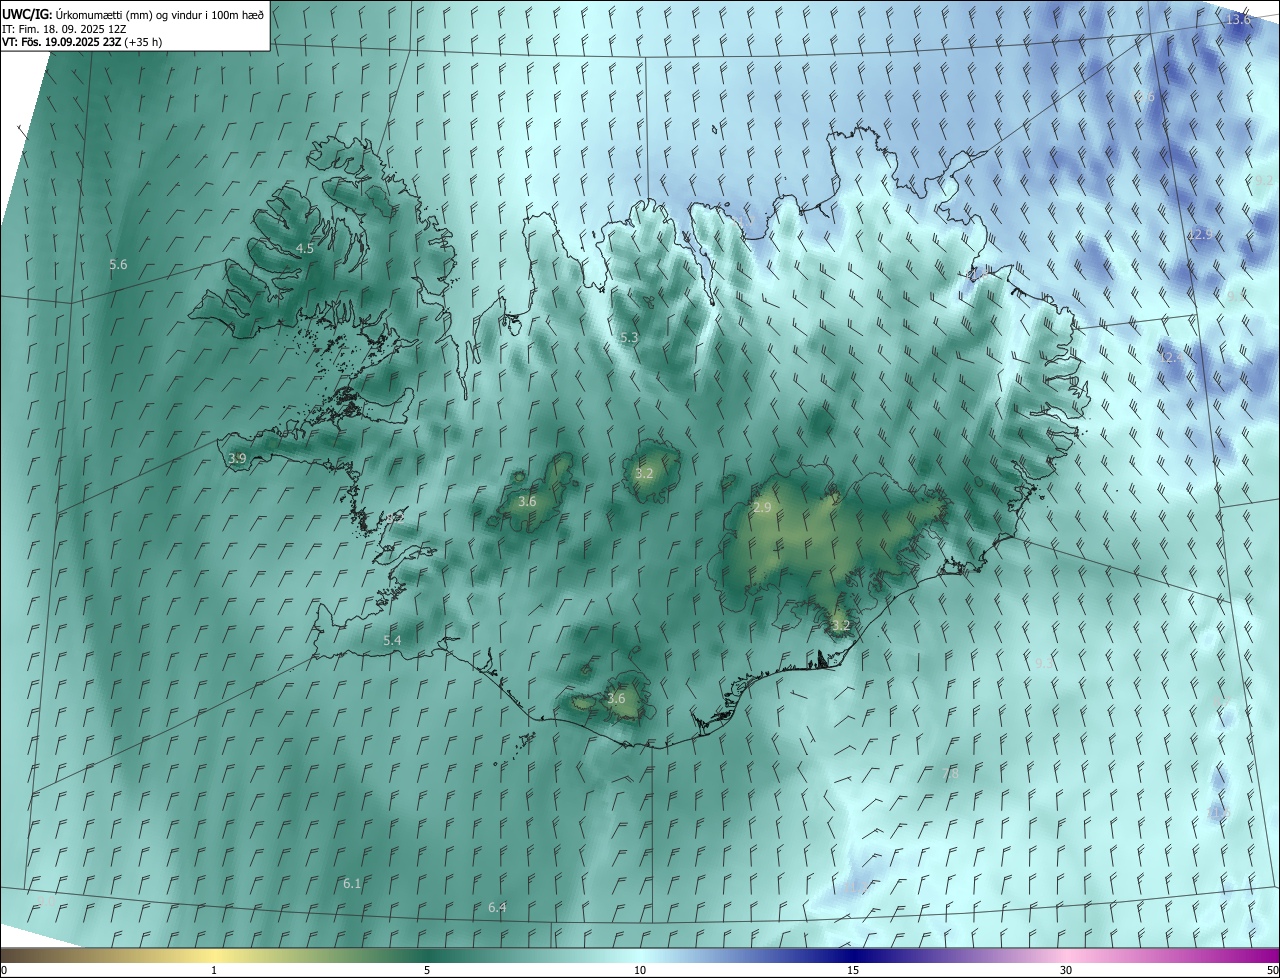Click the 3.9 value on the map
Image resolution: width=1280 pixels, height=978 pixels.
237,458
